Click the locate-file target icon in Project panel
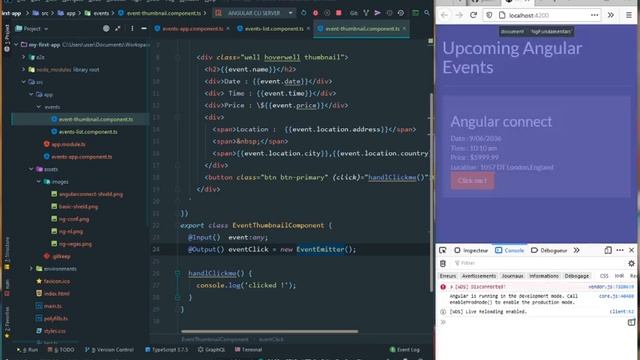Screen dimensions: 640x360 (106, 29)
